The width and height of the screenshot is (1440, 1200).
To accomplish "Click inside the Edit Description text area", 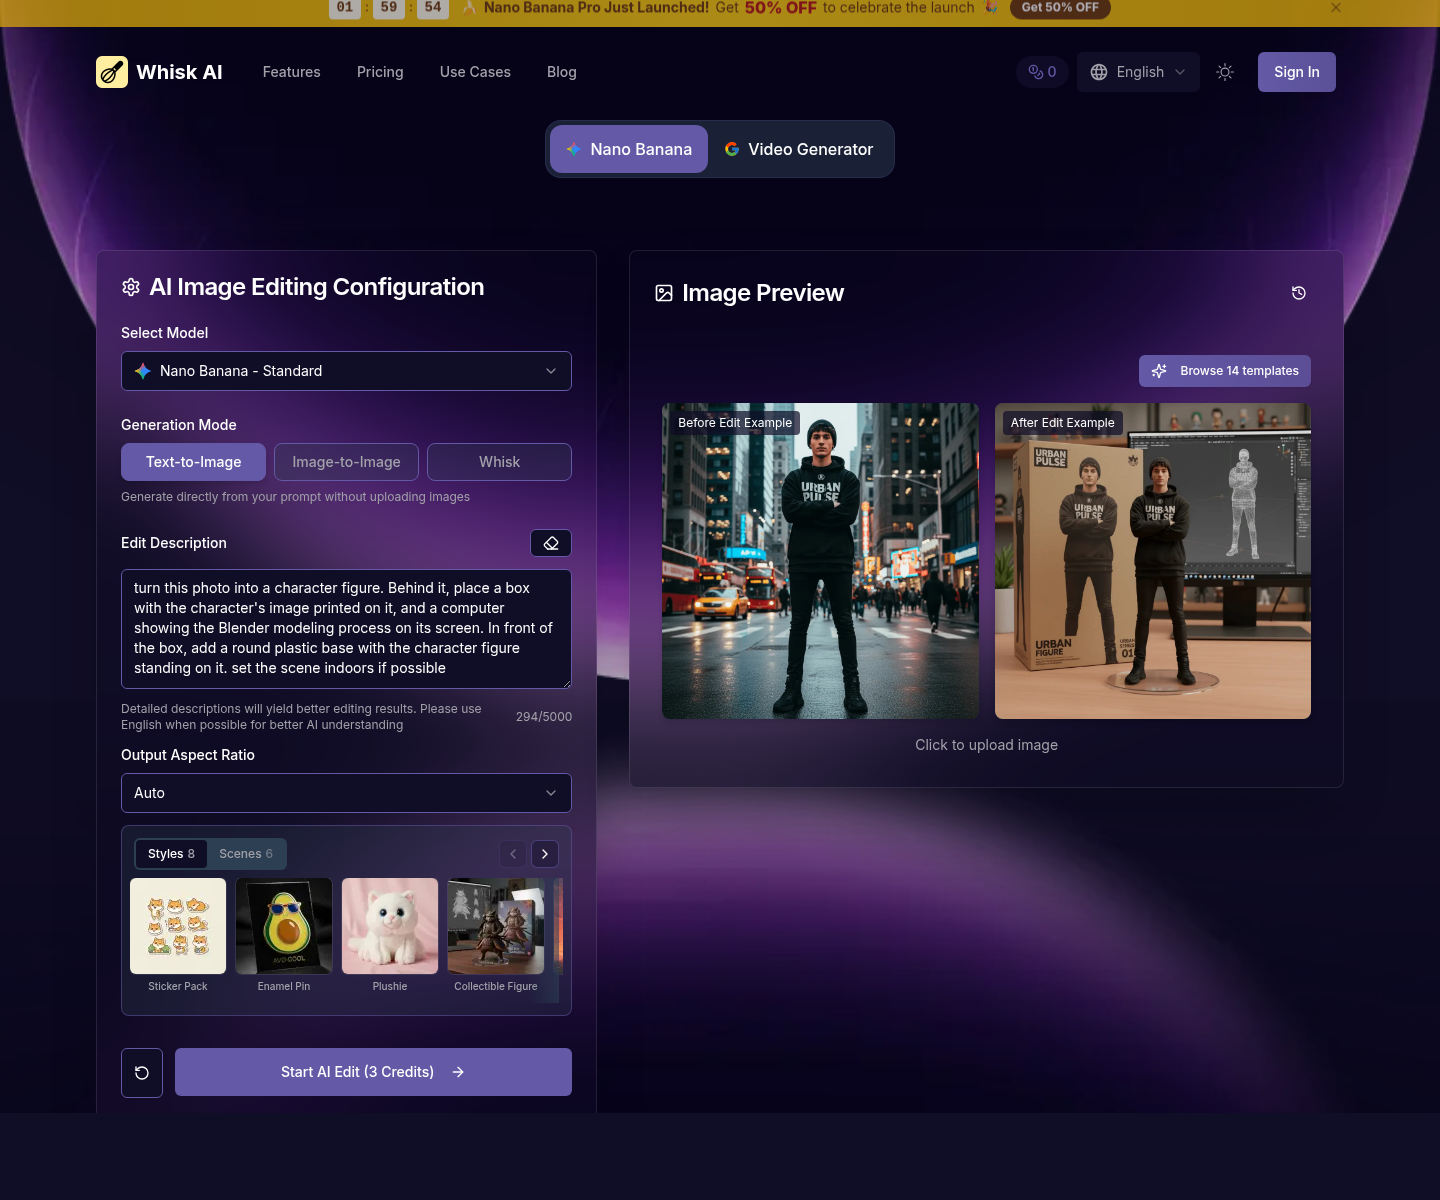I will [346, 629].
